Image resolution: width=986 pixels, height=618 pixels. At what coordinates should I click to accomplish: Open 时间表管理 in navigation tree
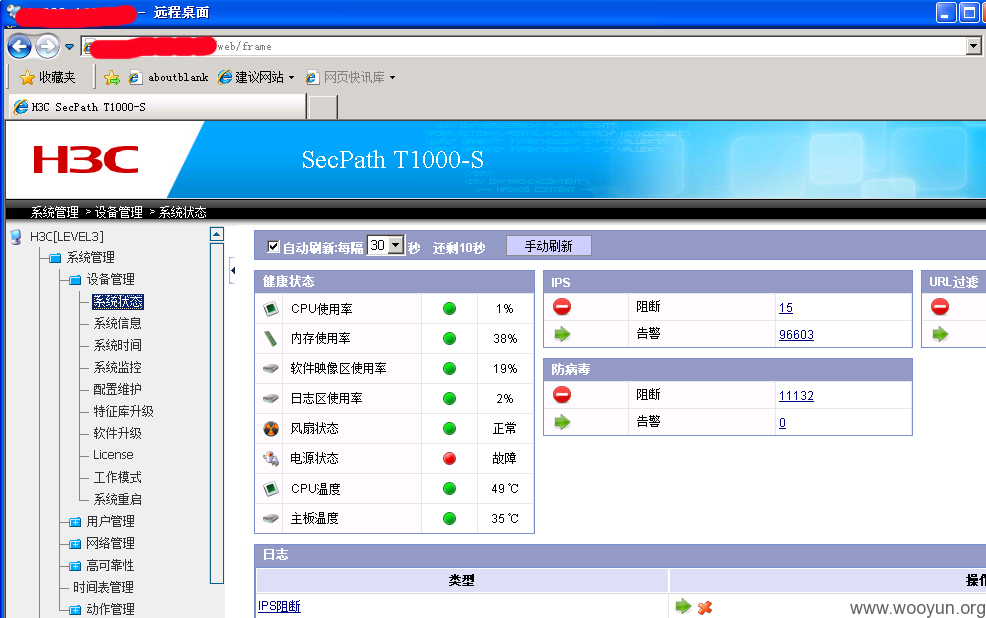pyautogui.click(x=103, y=587)
